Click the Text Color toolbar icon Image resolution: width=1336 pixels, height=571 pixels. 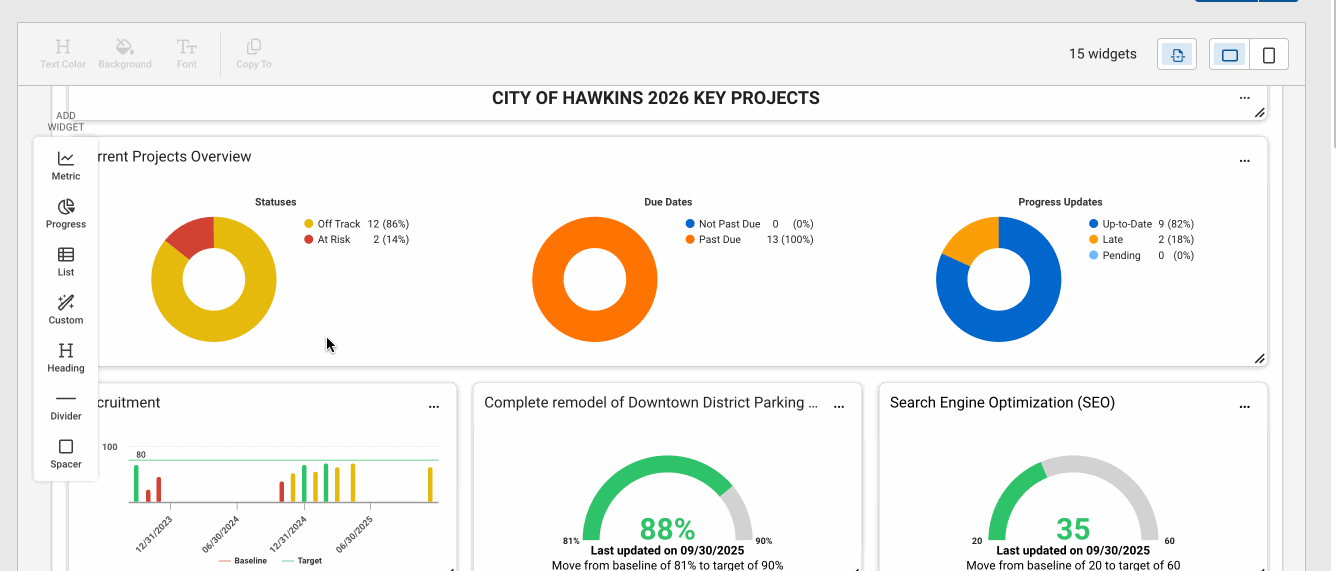point(63,54)
